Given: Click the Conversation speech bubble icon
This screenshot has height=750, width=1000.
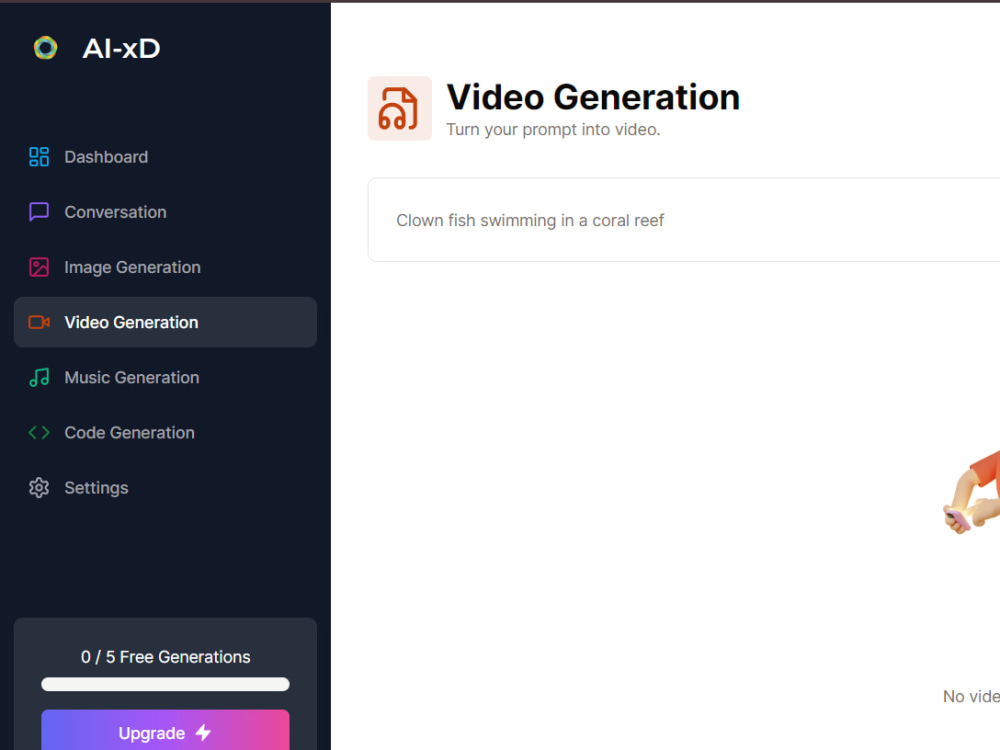Looking at the screenshot, I should 39,212.
